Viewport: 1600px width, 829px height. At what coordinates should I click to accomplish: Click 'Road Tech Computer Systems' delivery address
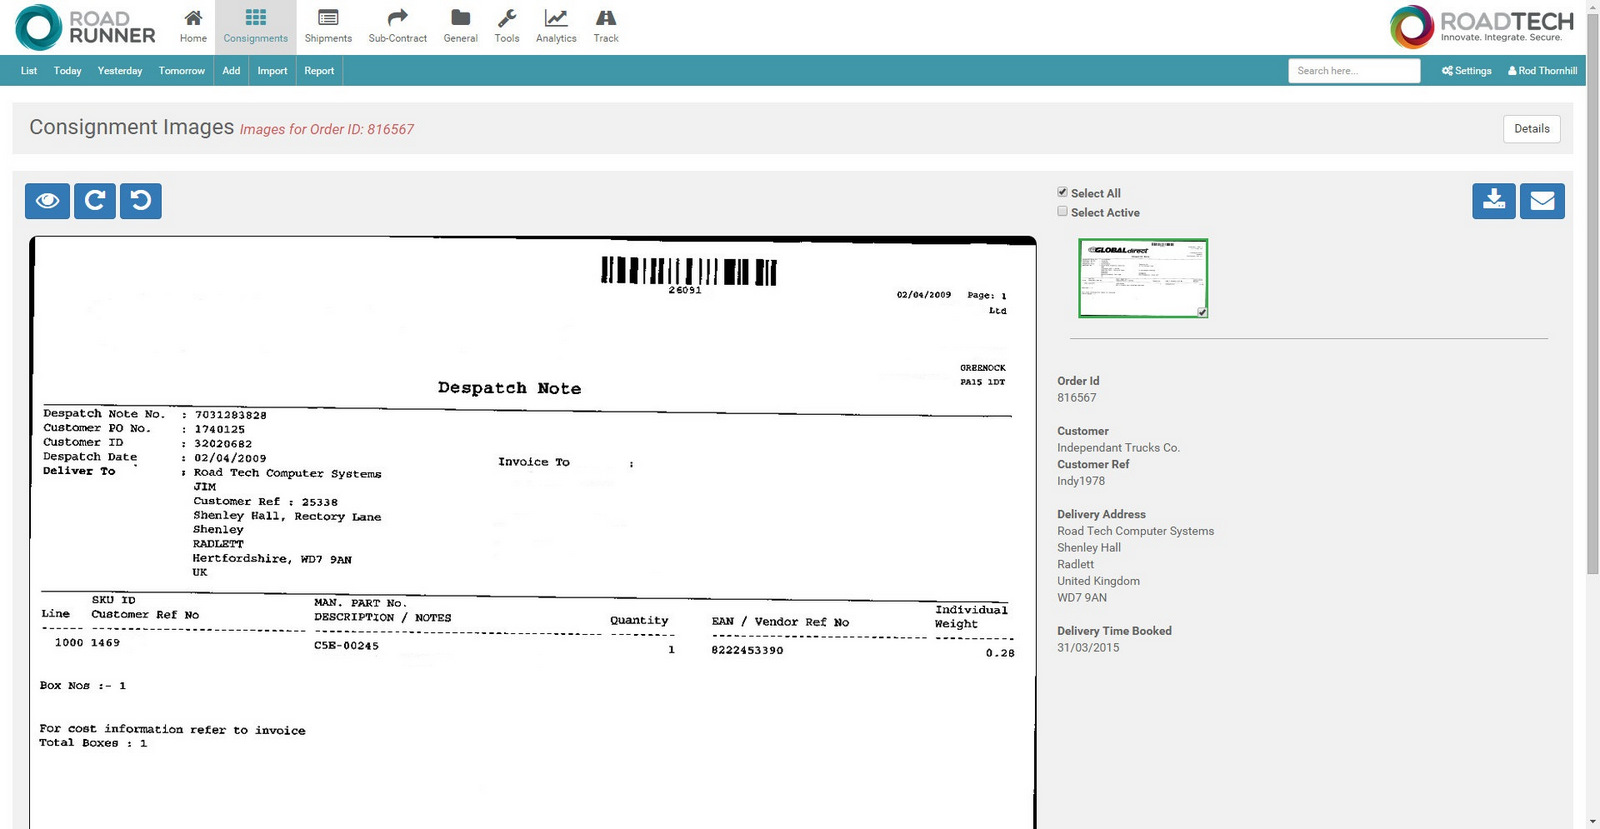point(1135,531)
